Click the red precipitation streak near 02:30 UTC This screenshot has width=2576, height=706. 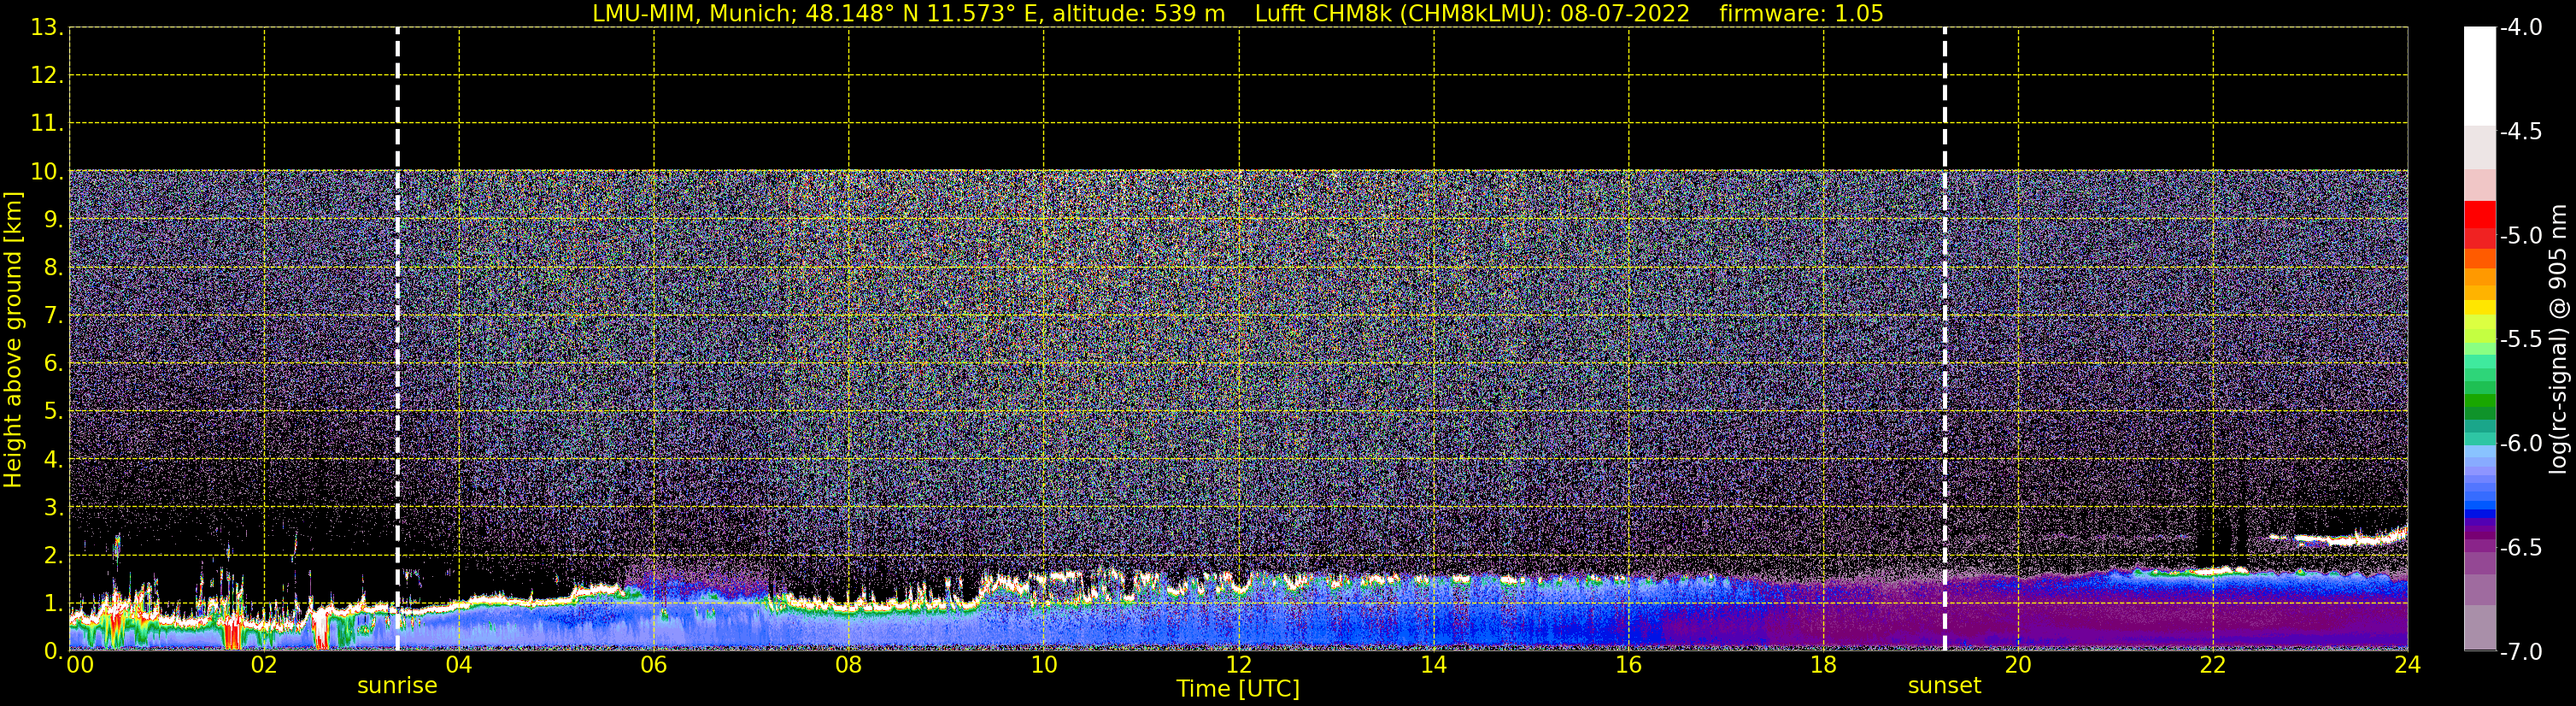coord(320,629)
